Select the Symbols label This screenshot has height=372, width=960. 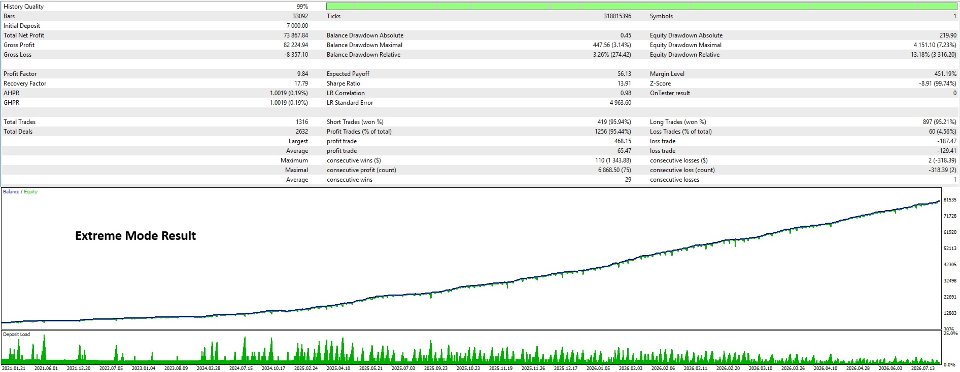coord(660,16)
